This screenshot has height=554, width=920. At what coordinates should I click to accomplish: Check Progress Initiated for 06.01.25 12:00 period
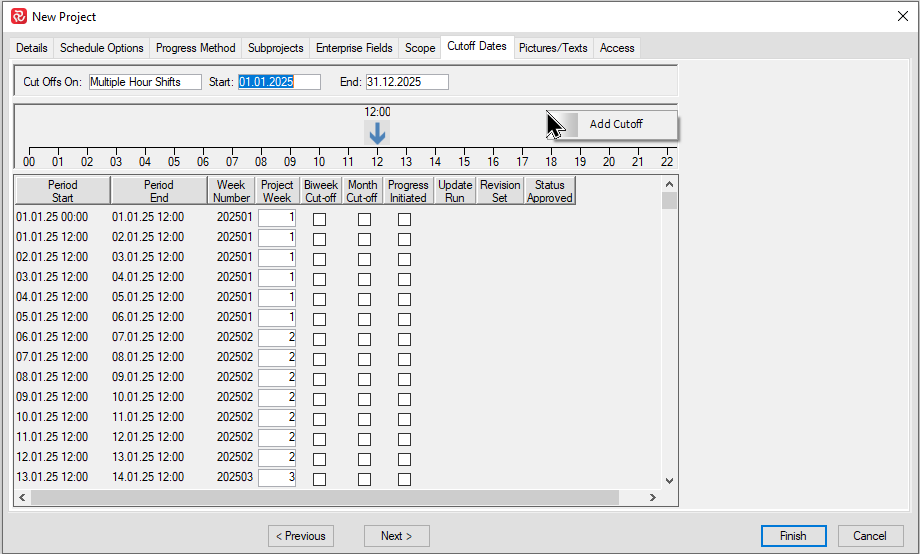[x=404, y=339]
